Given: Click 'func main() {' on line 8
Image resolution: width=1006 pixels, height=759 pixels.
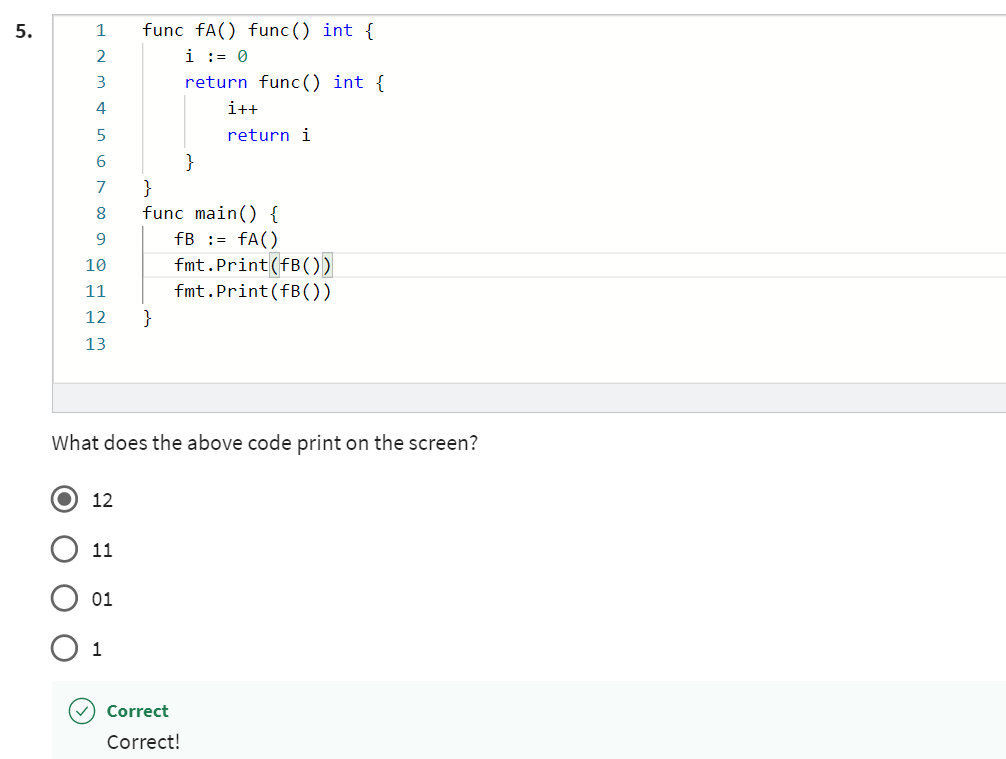Looking at the screenshot, I should pyautogui.click(x=210, y=213).
